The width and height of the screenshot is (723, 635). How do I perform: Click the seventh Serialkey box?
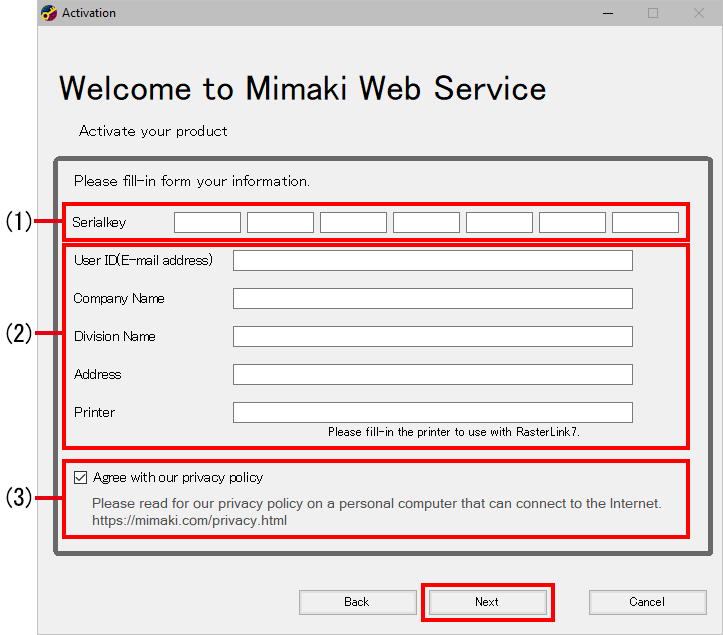(x=646, y=222)
